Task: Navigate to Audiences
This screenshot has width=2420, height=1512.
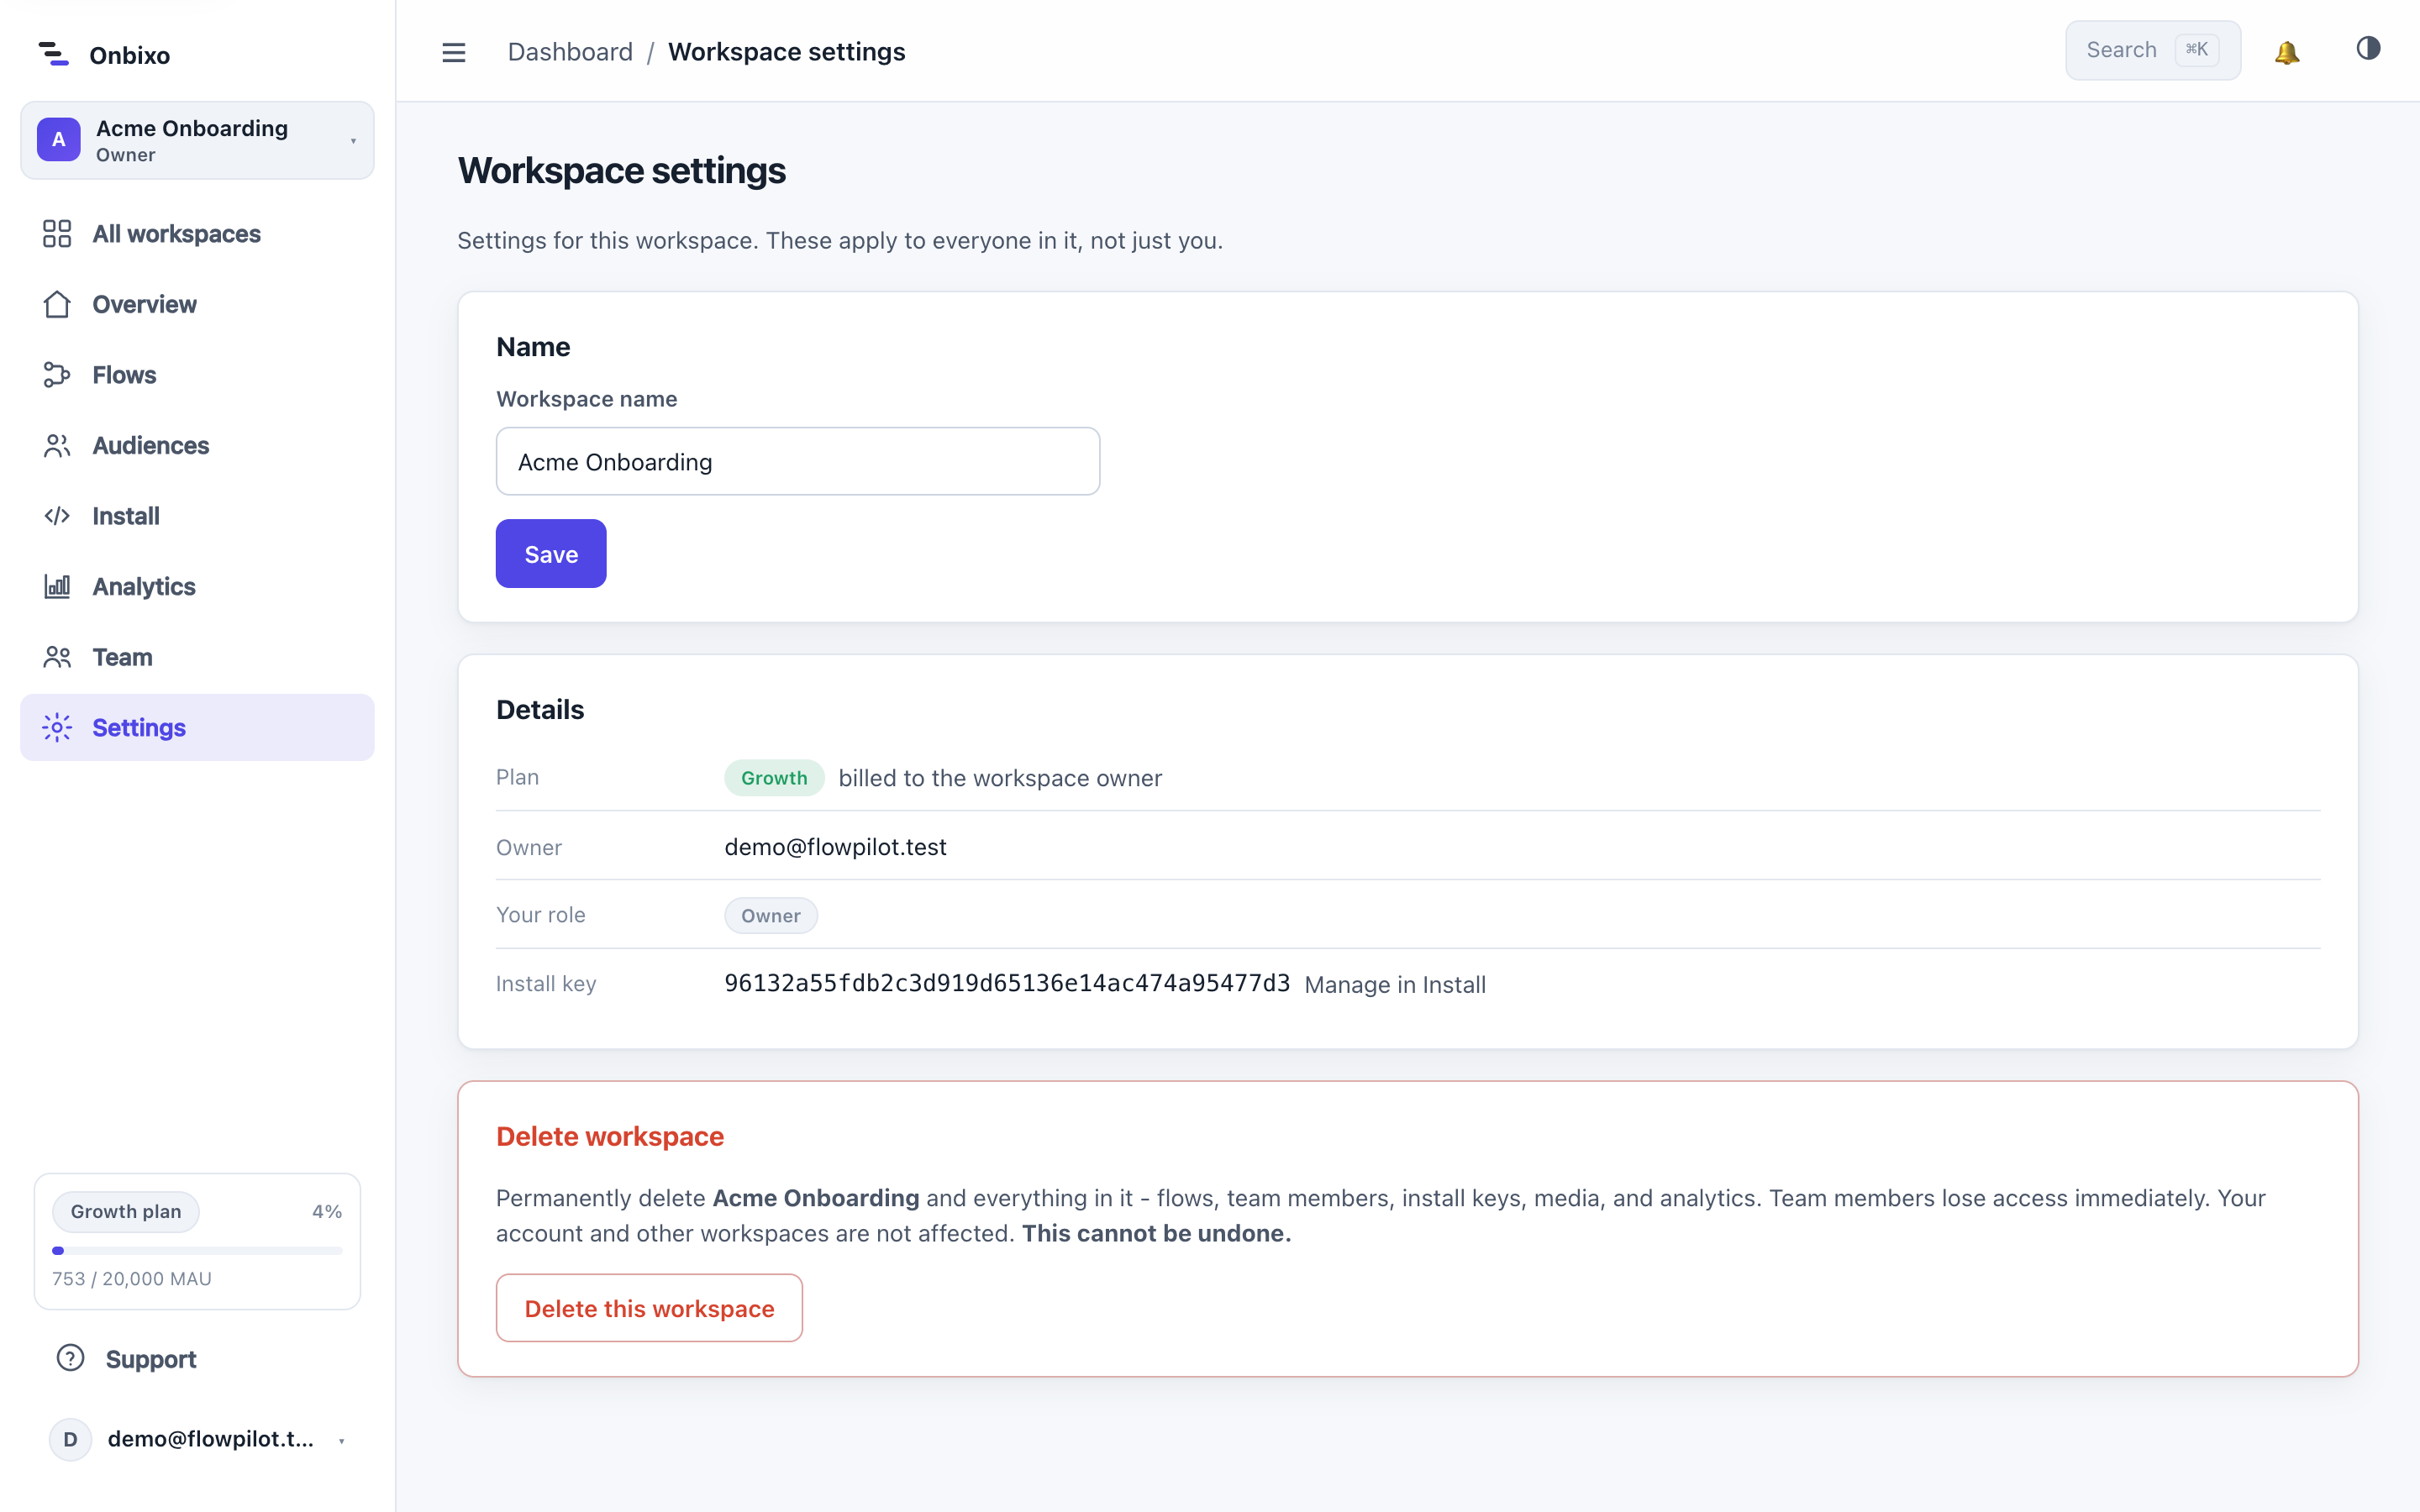Action: (197, 446)
